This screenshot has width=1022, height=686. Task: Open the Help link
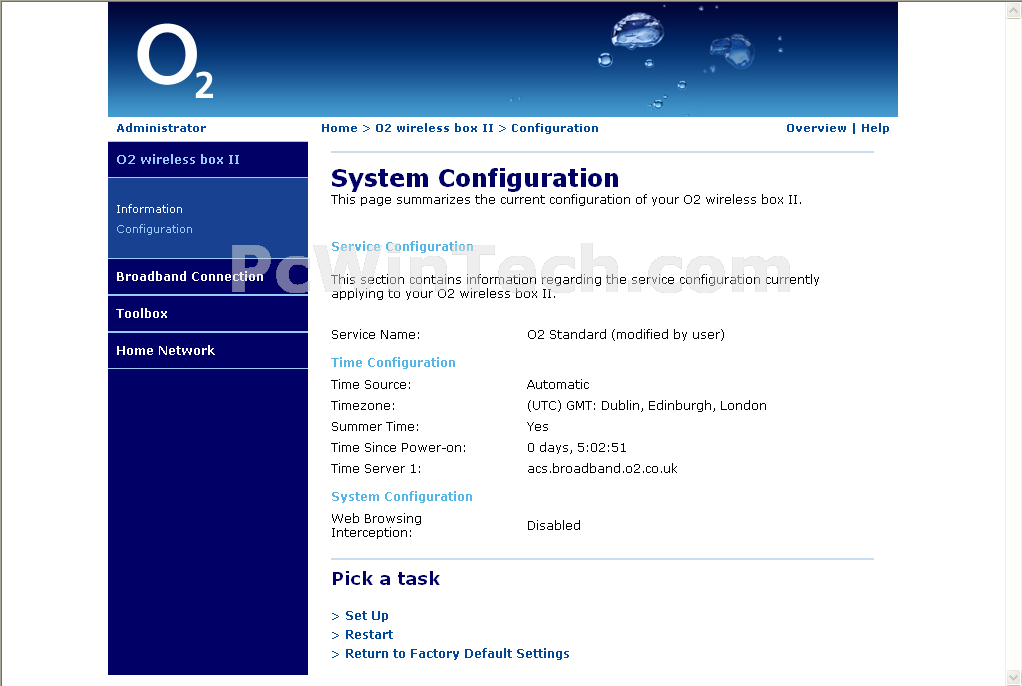click(875, 128)
